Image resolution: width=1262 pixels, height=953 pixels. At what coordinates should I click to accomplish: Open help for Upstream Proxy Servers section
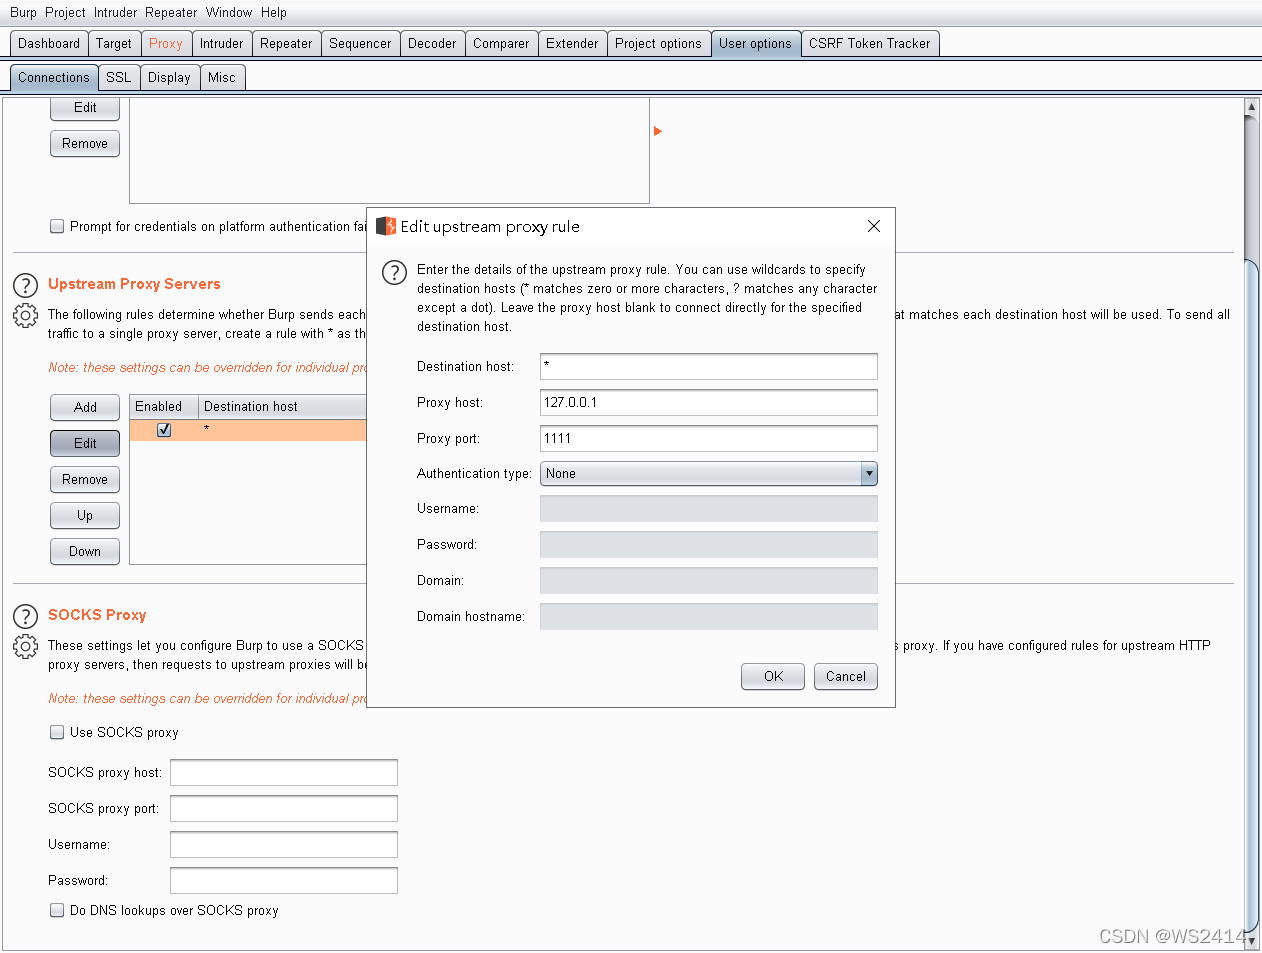25,285
